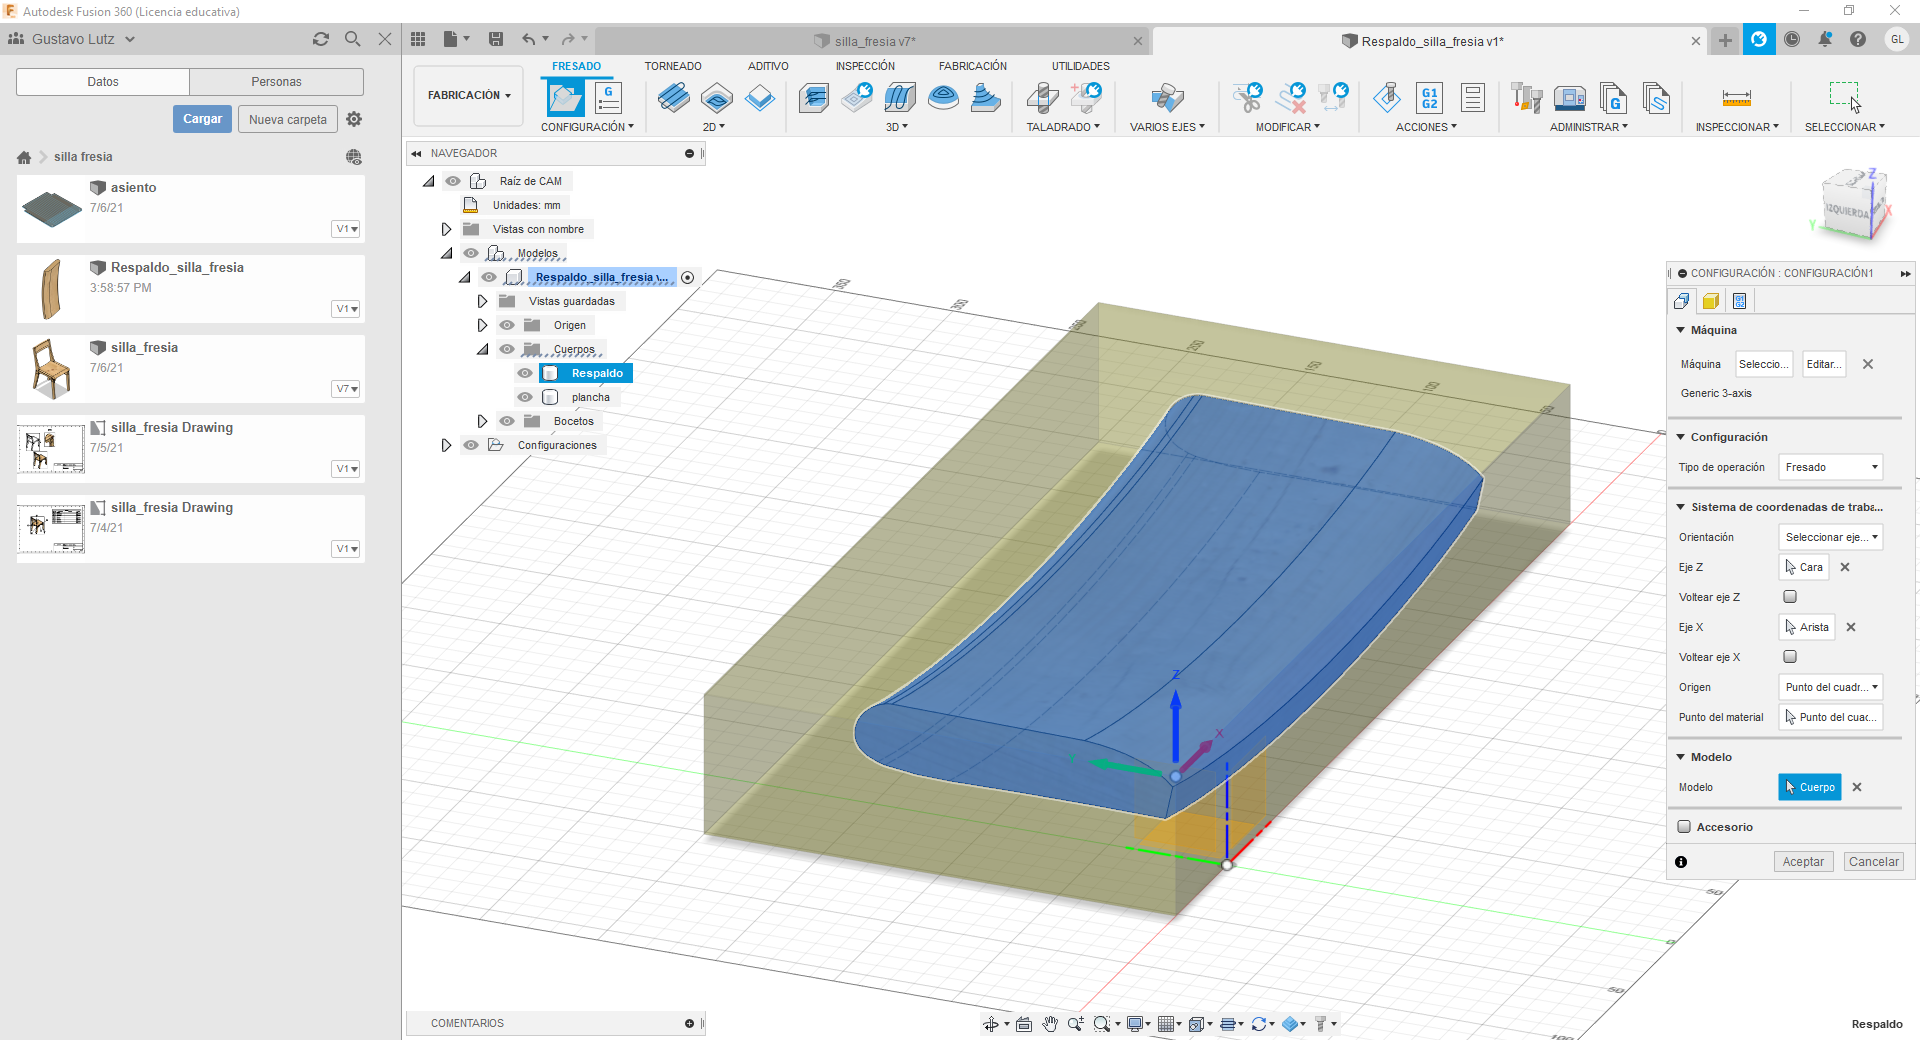The image size is (1920, 1040).
Task: Toggle visibility of plancha body
Action: tap(525, 397)
